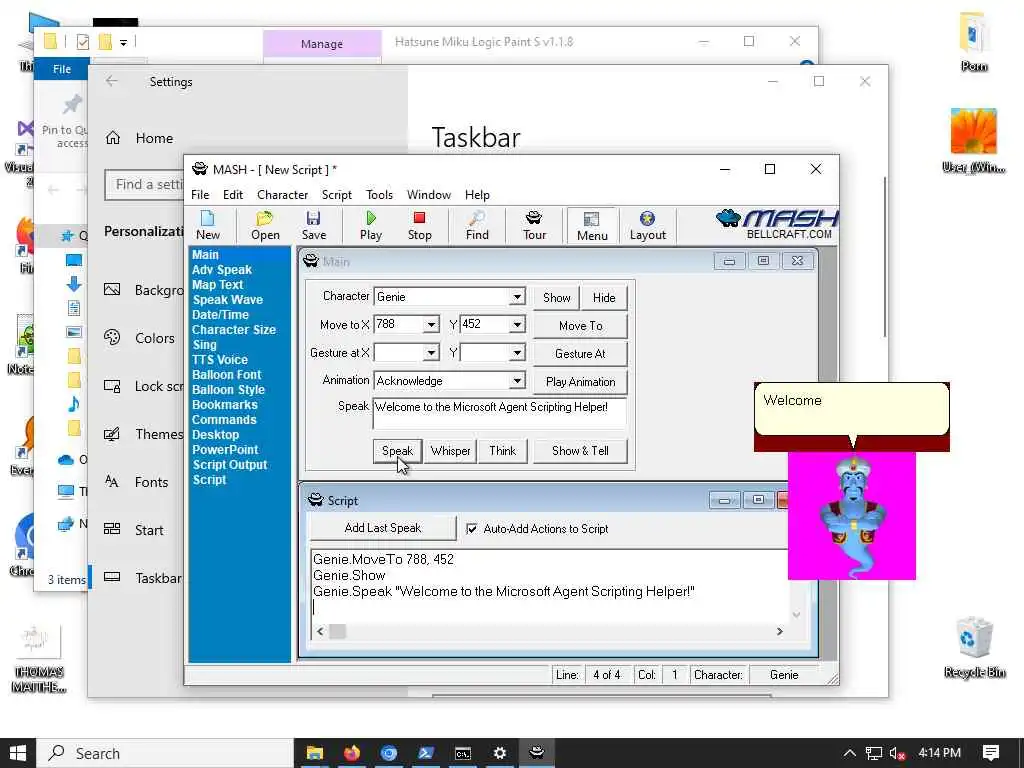Click the Layout toolbar icon

647,225
